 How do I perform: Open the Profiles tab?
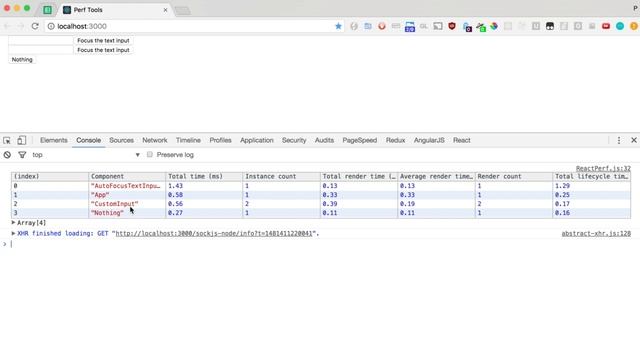point(220,140)
